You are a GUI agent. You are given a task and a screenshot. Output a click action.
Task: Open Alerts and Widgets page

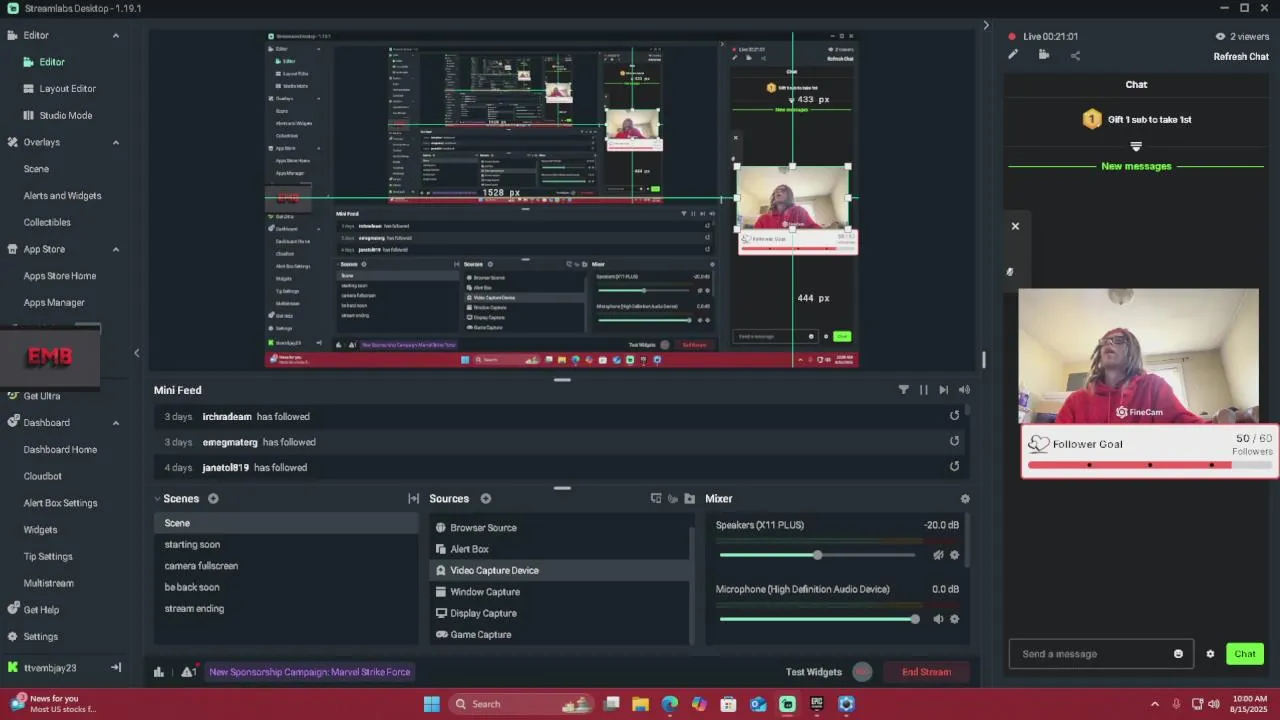[62, 196]
